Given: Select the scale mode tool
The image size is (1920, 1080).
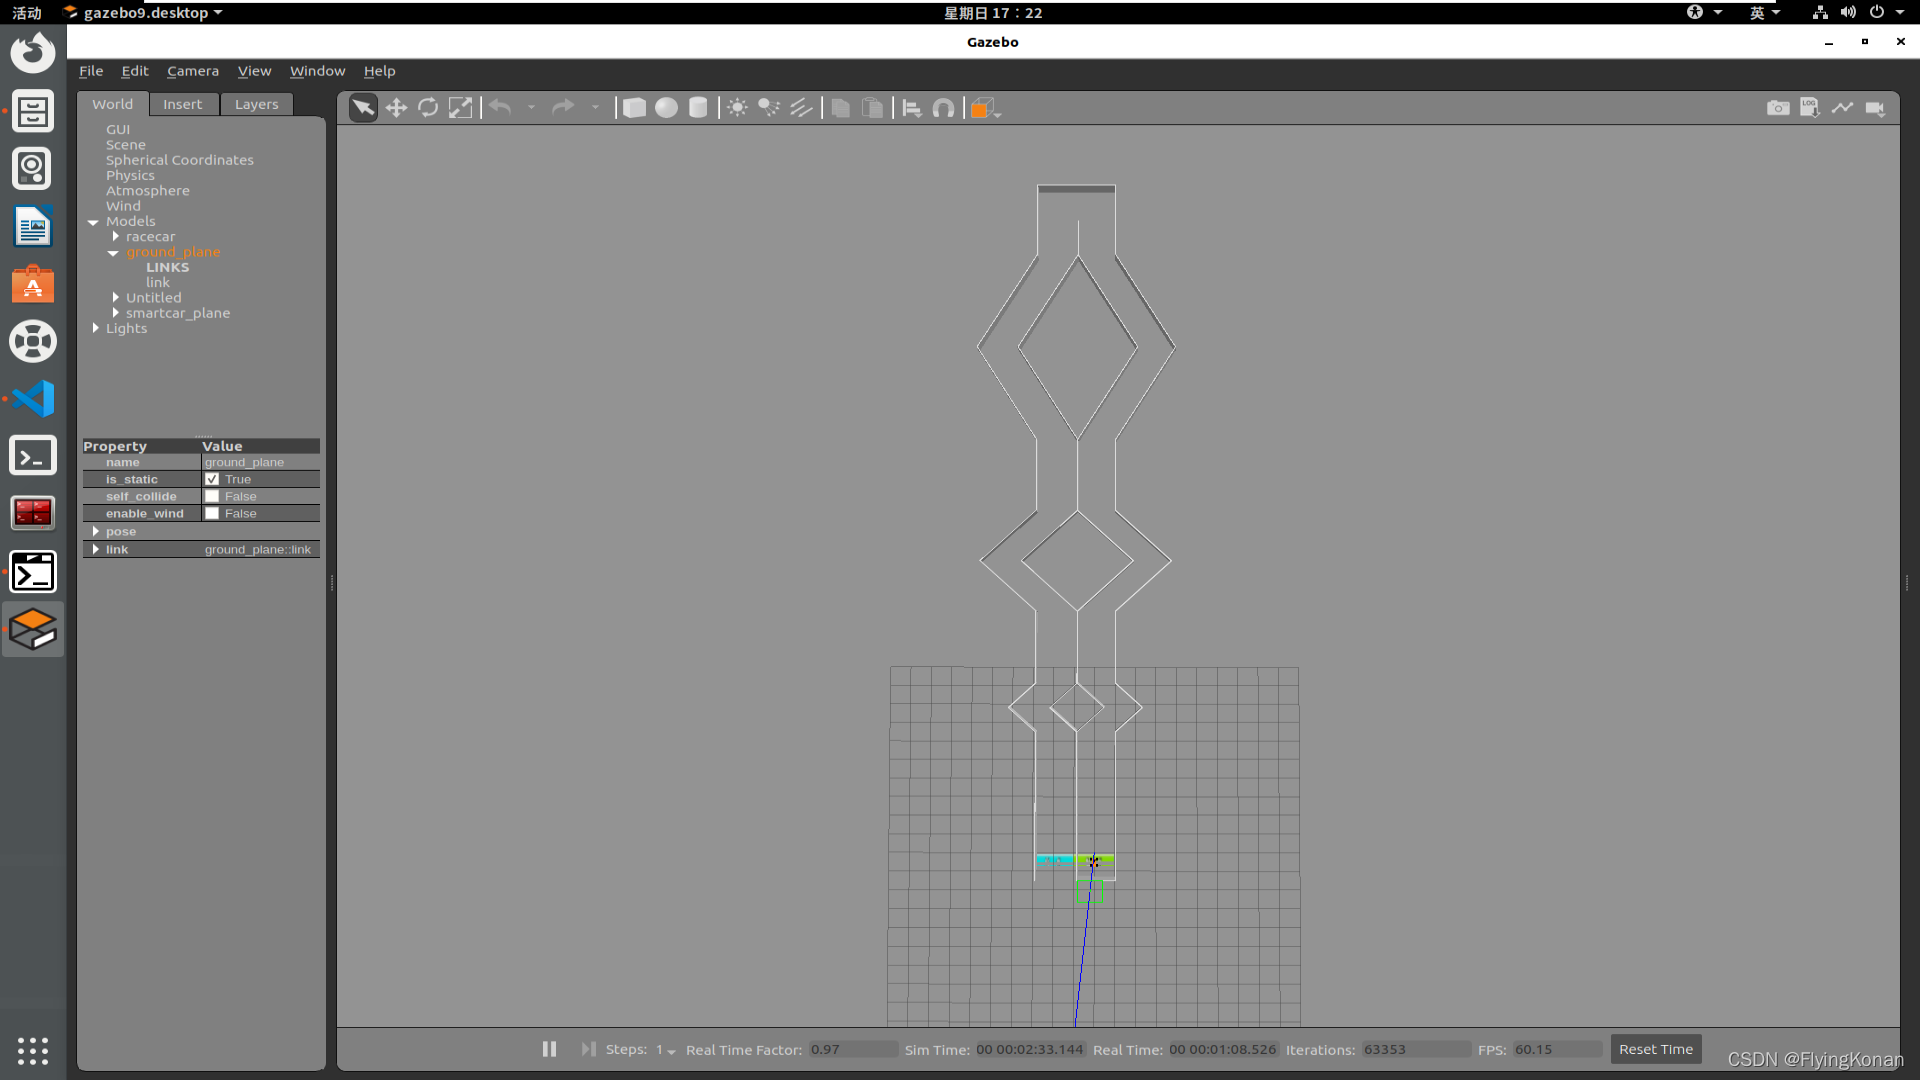Looking at the screenshot, I should [x=460, y=108].
